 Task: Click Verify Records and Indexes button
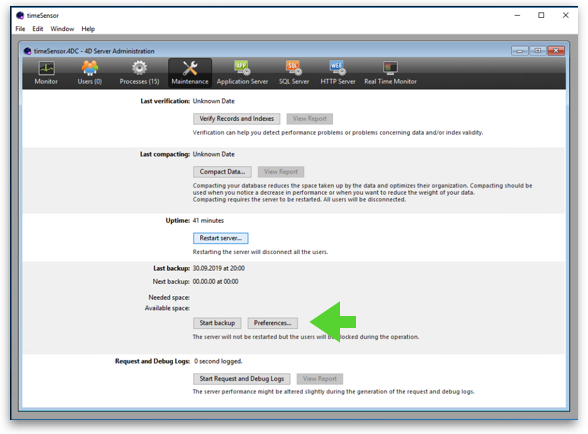tap(237, 119)
